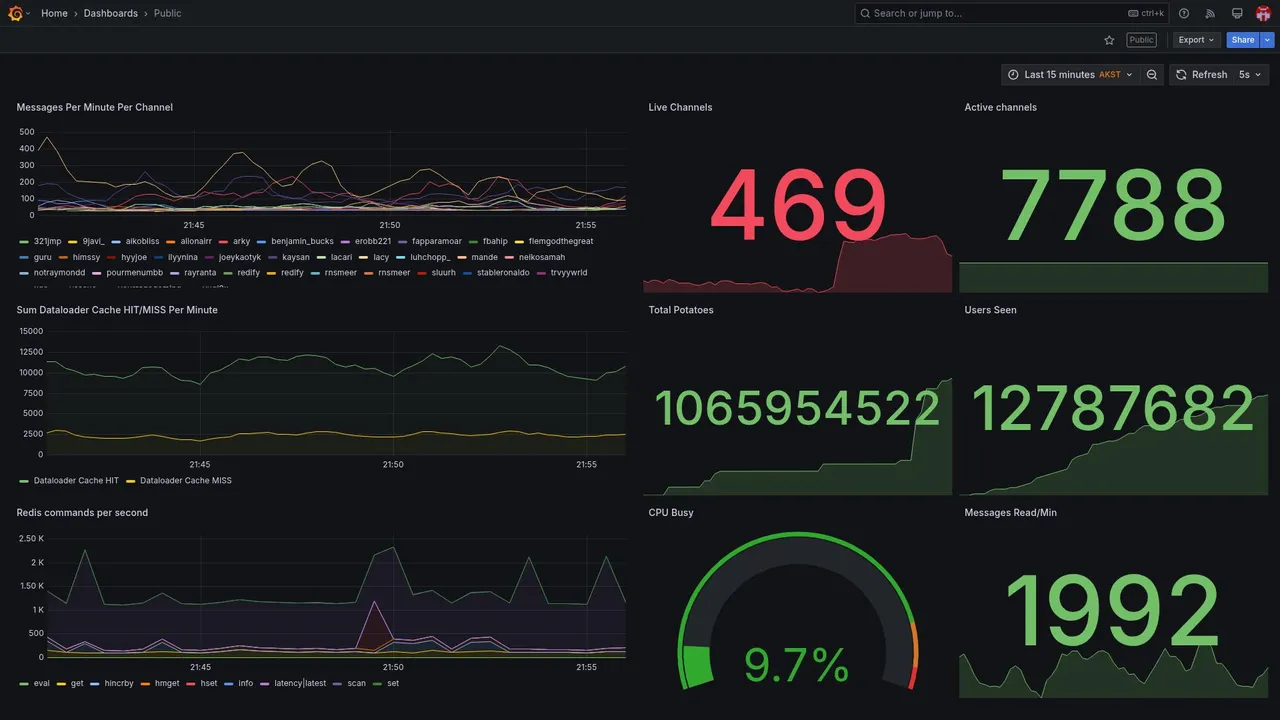
Task: Open the news feed RSS icon
Action: (1210, 13)
